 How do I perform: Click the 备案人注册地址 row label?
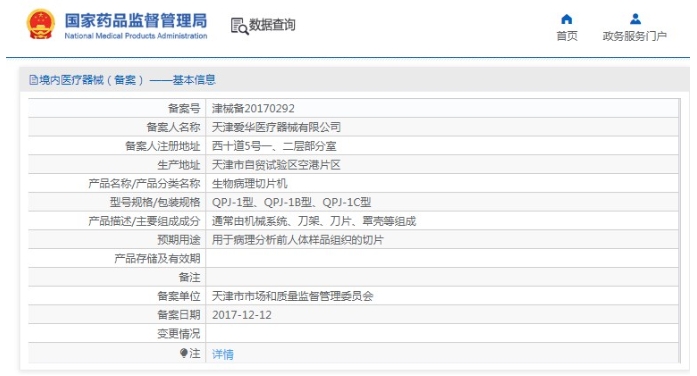[163, 146]
